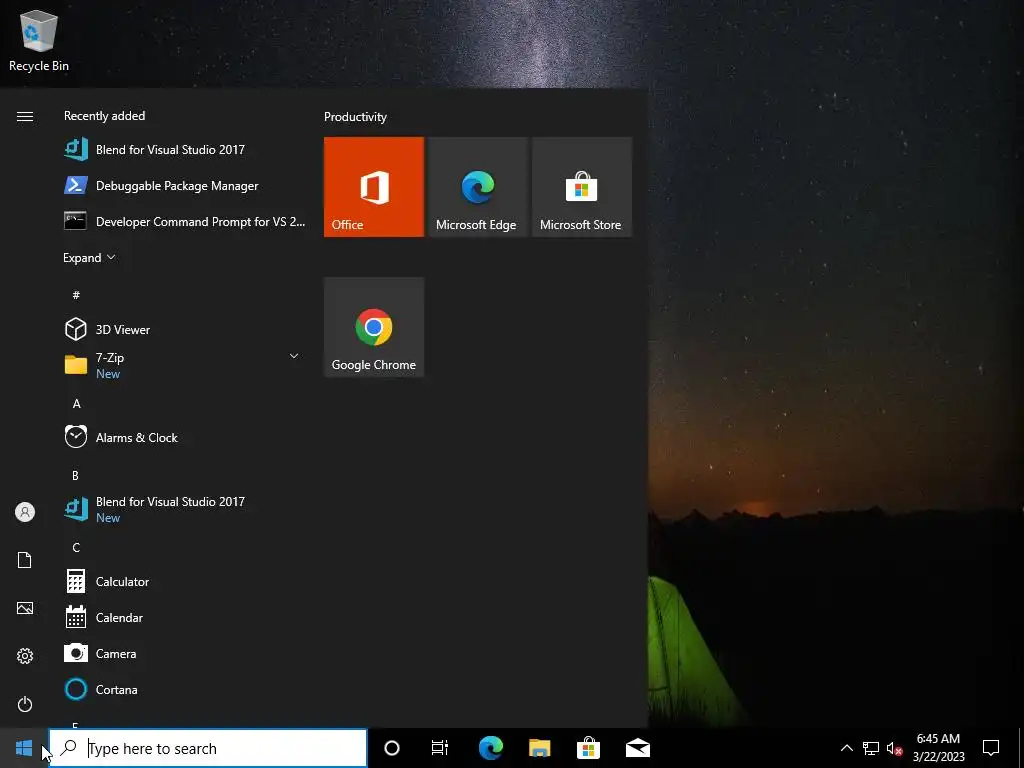Viewport: 1024px width, 768px height.
Task: Launch the Calculator app
Action: 185,581
